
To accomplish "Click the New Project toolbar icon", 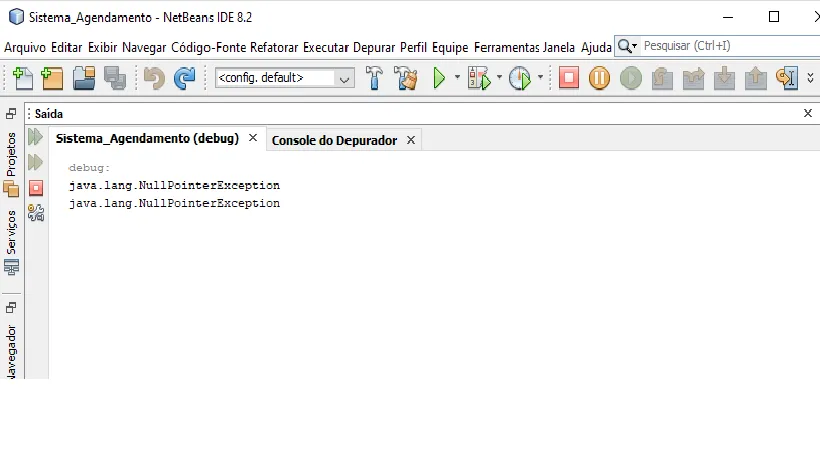I will 52,78.
